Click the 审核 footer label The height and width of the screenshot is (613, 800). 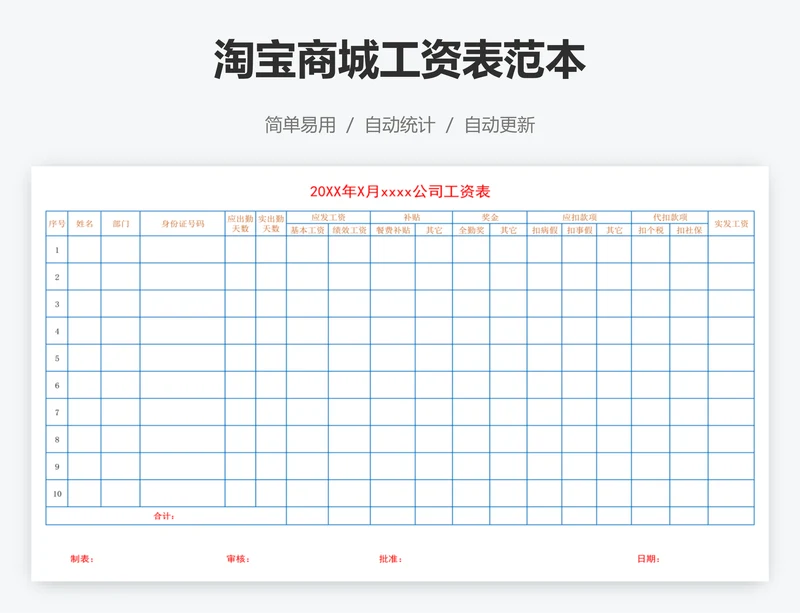(x=238, y=559)
